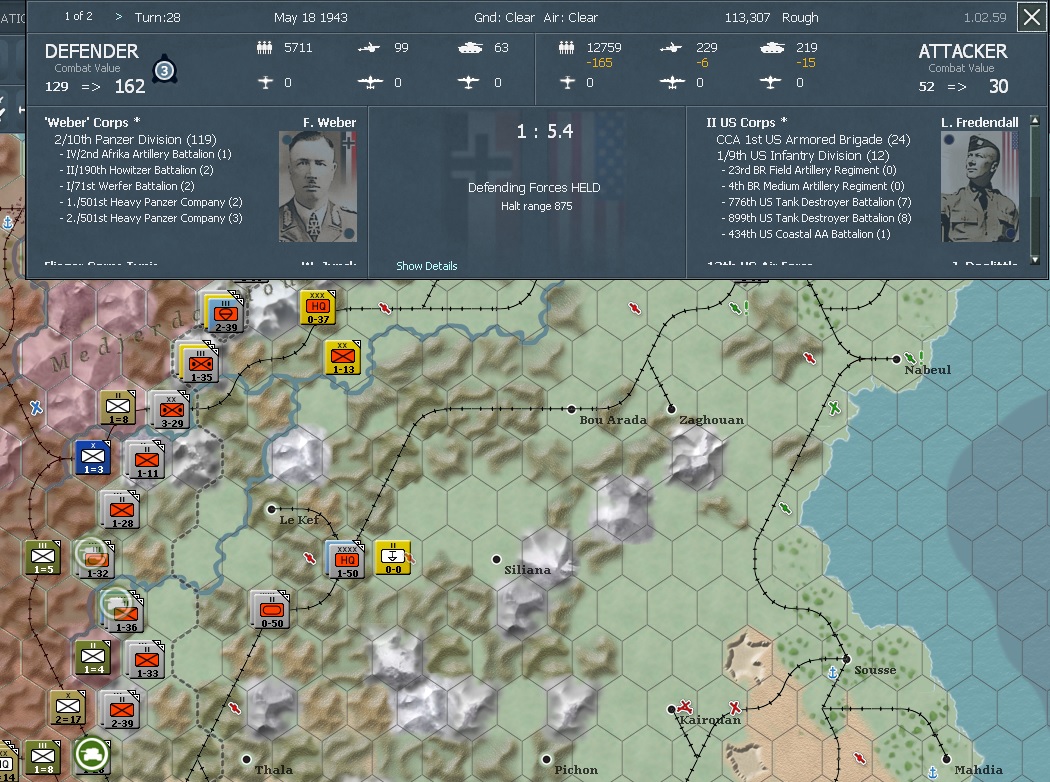Close the combat resolution window

click(1031, 17)
